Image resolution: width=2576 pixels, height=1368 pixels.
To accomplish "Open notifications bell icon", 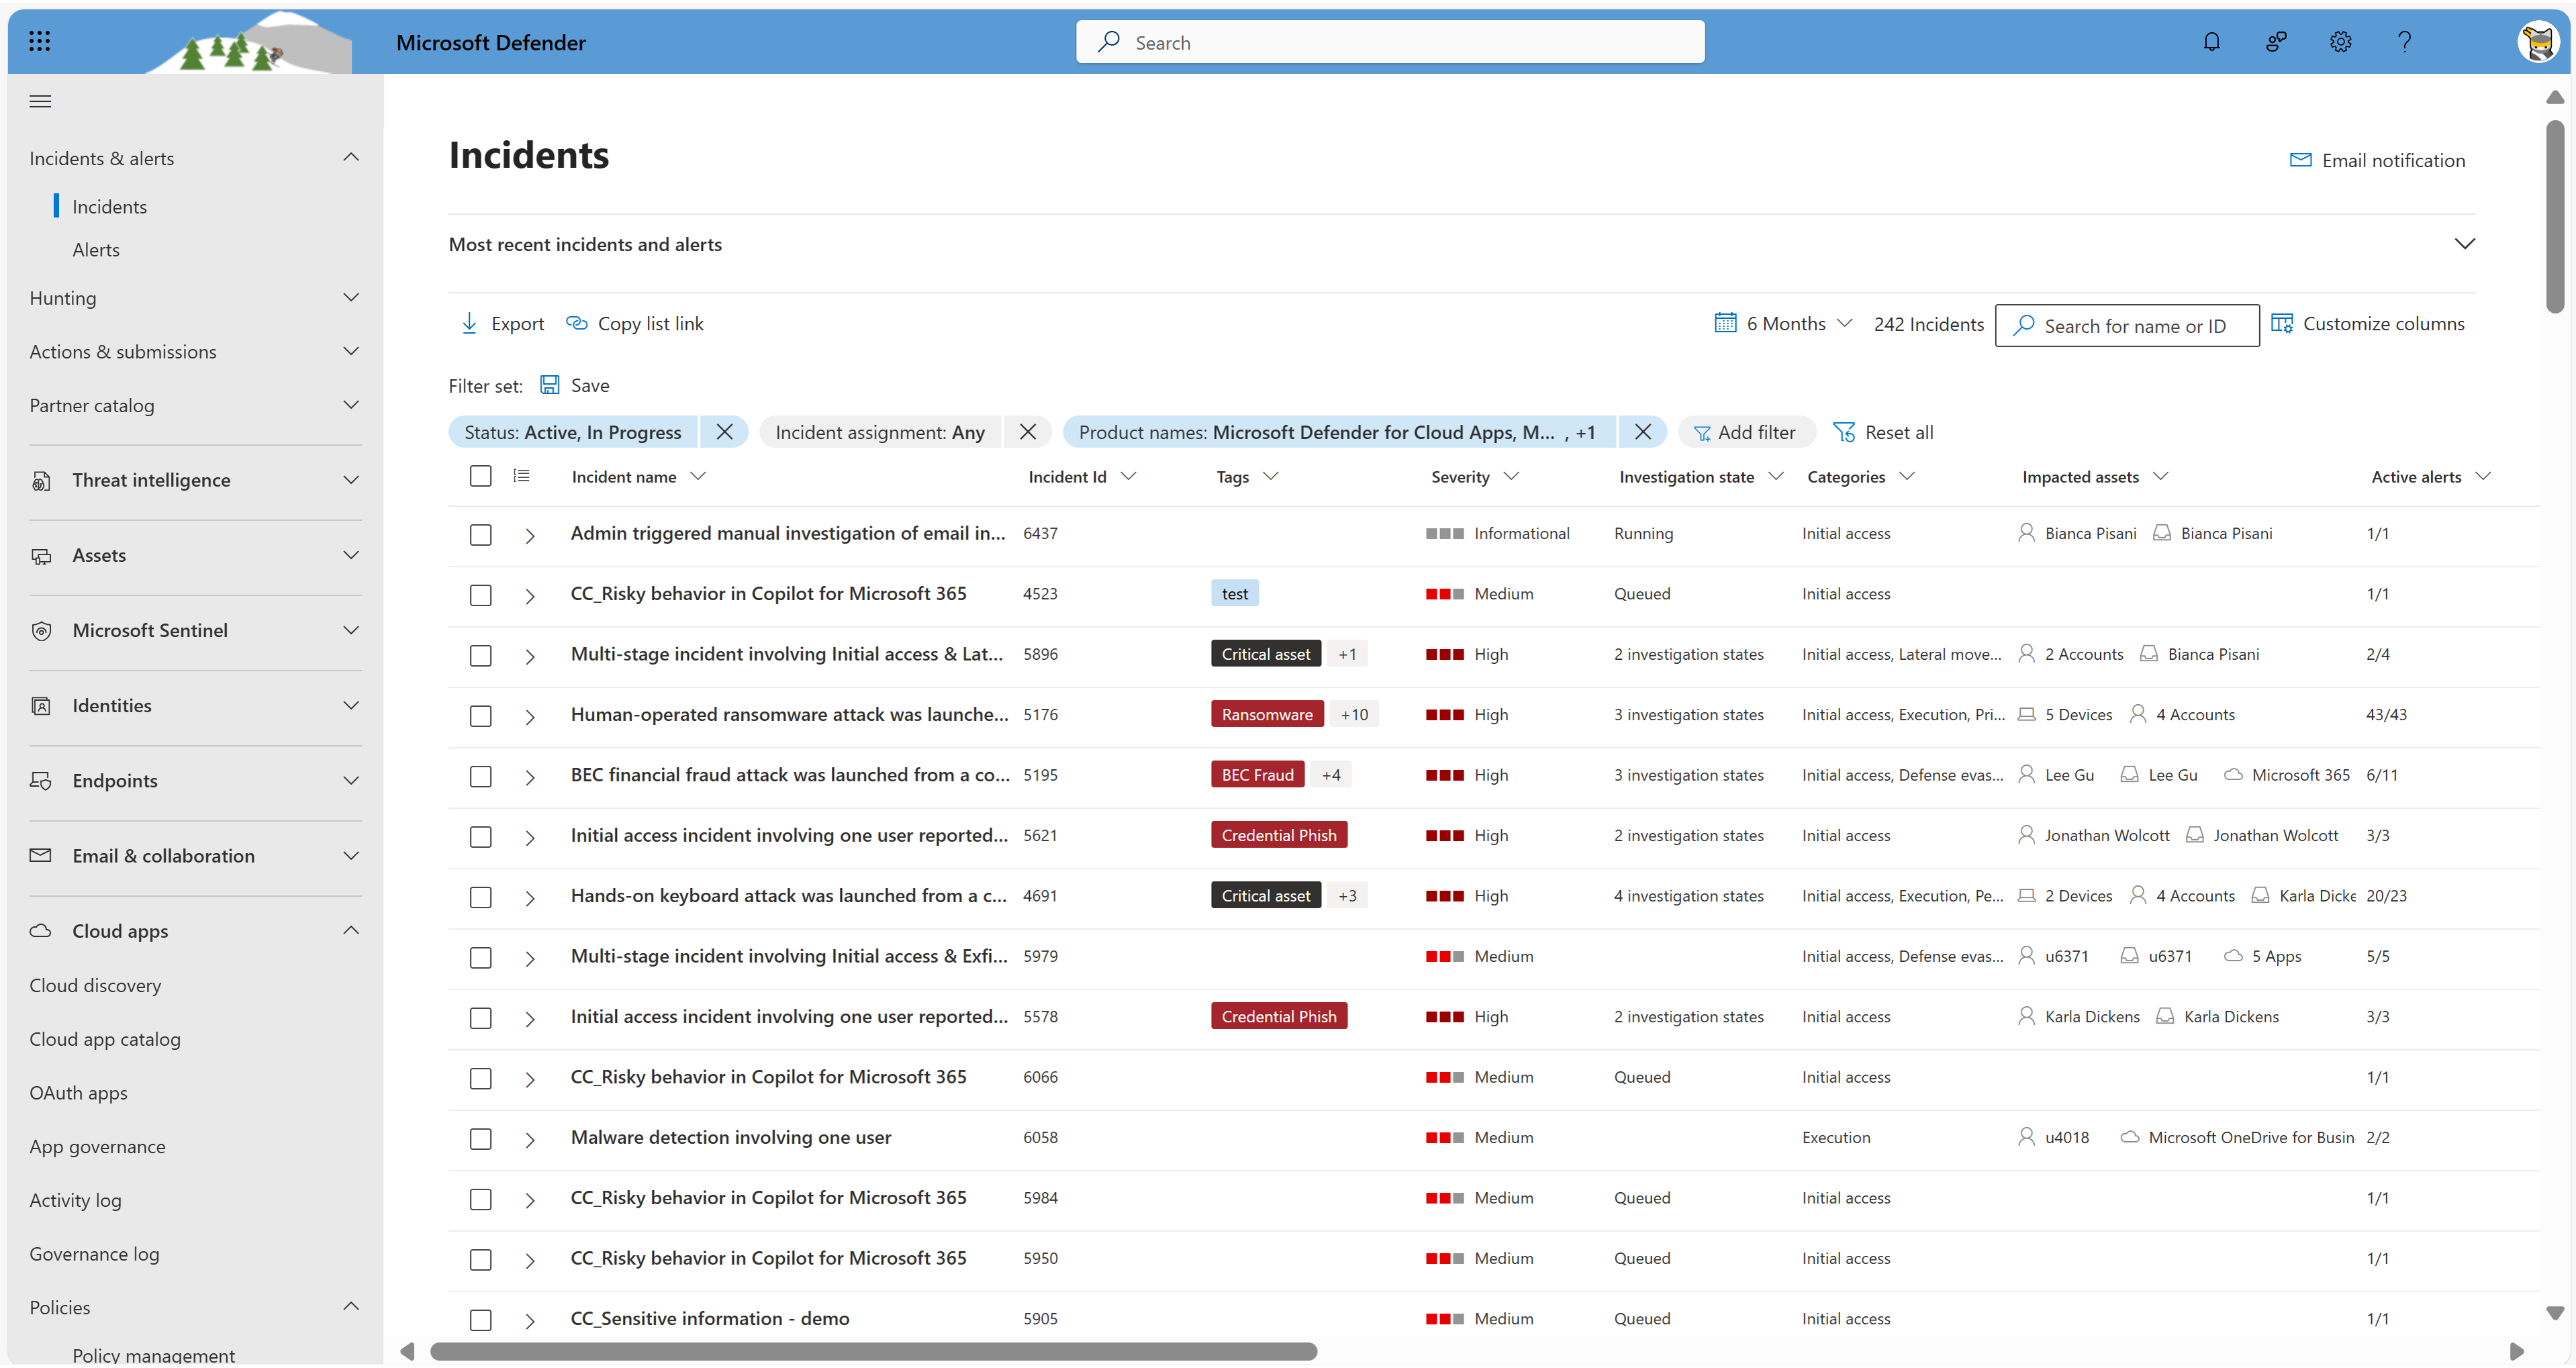I will [2211, 42].
